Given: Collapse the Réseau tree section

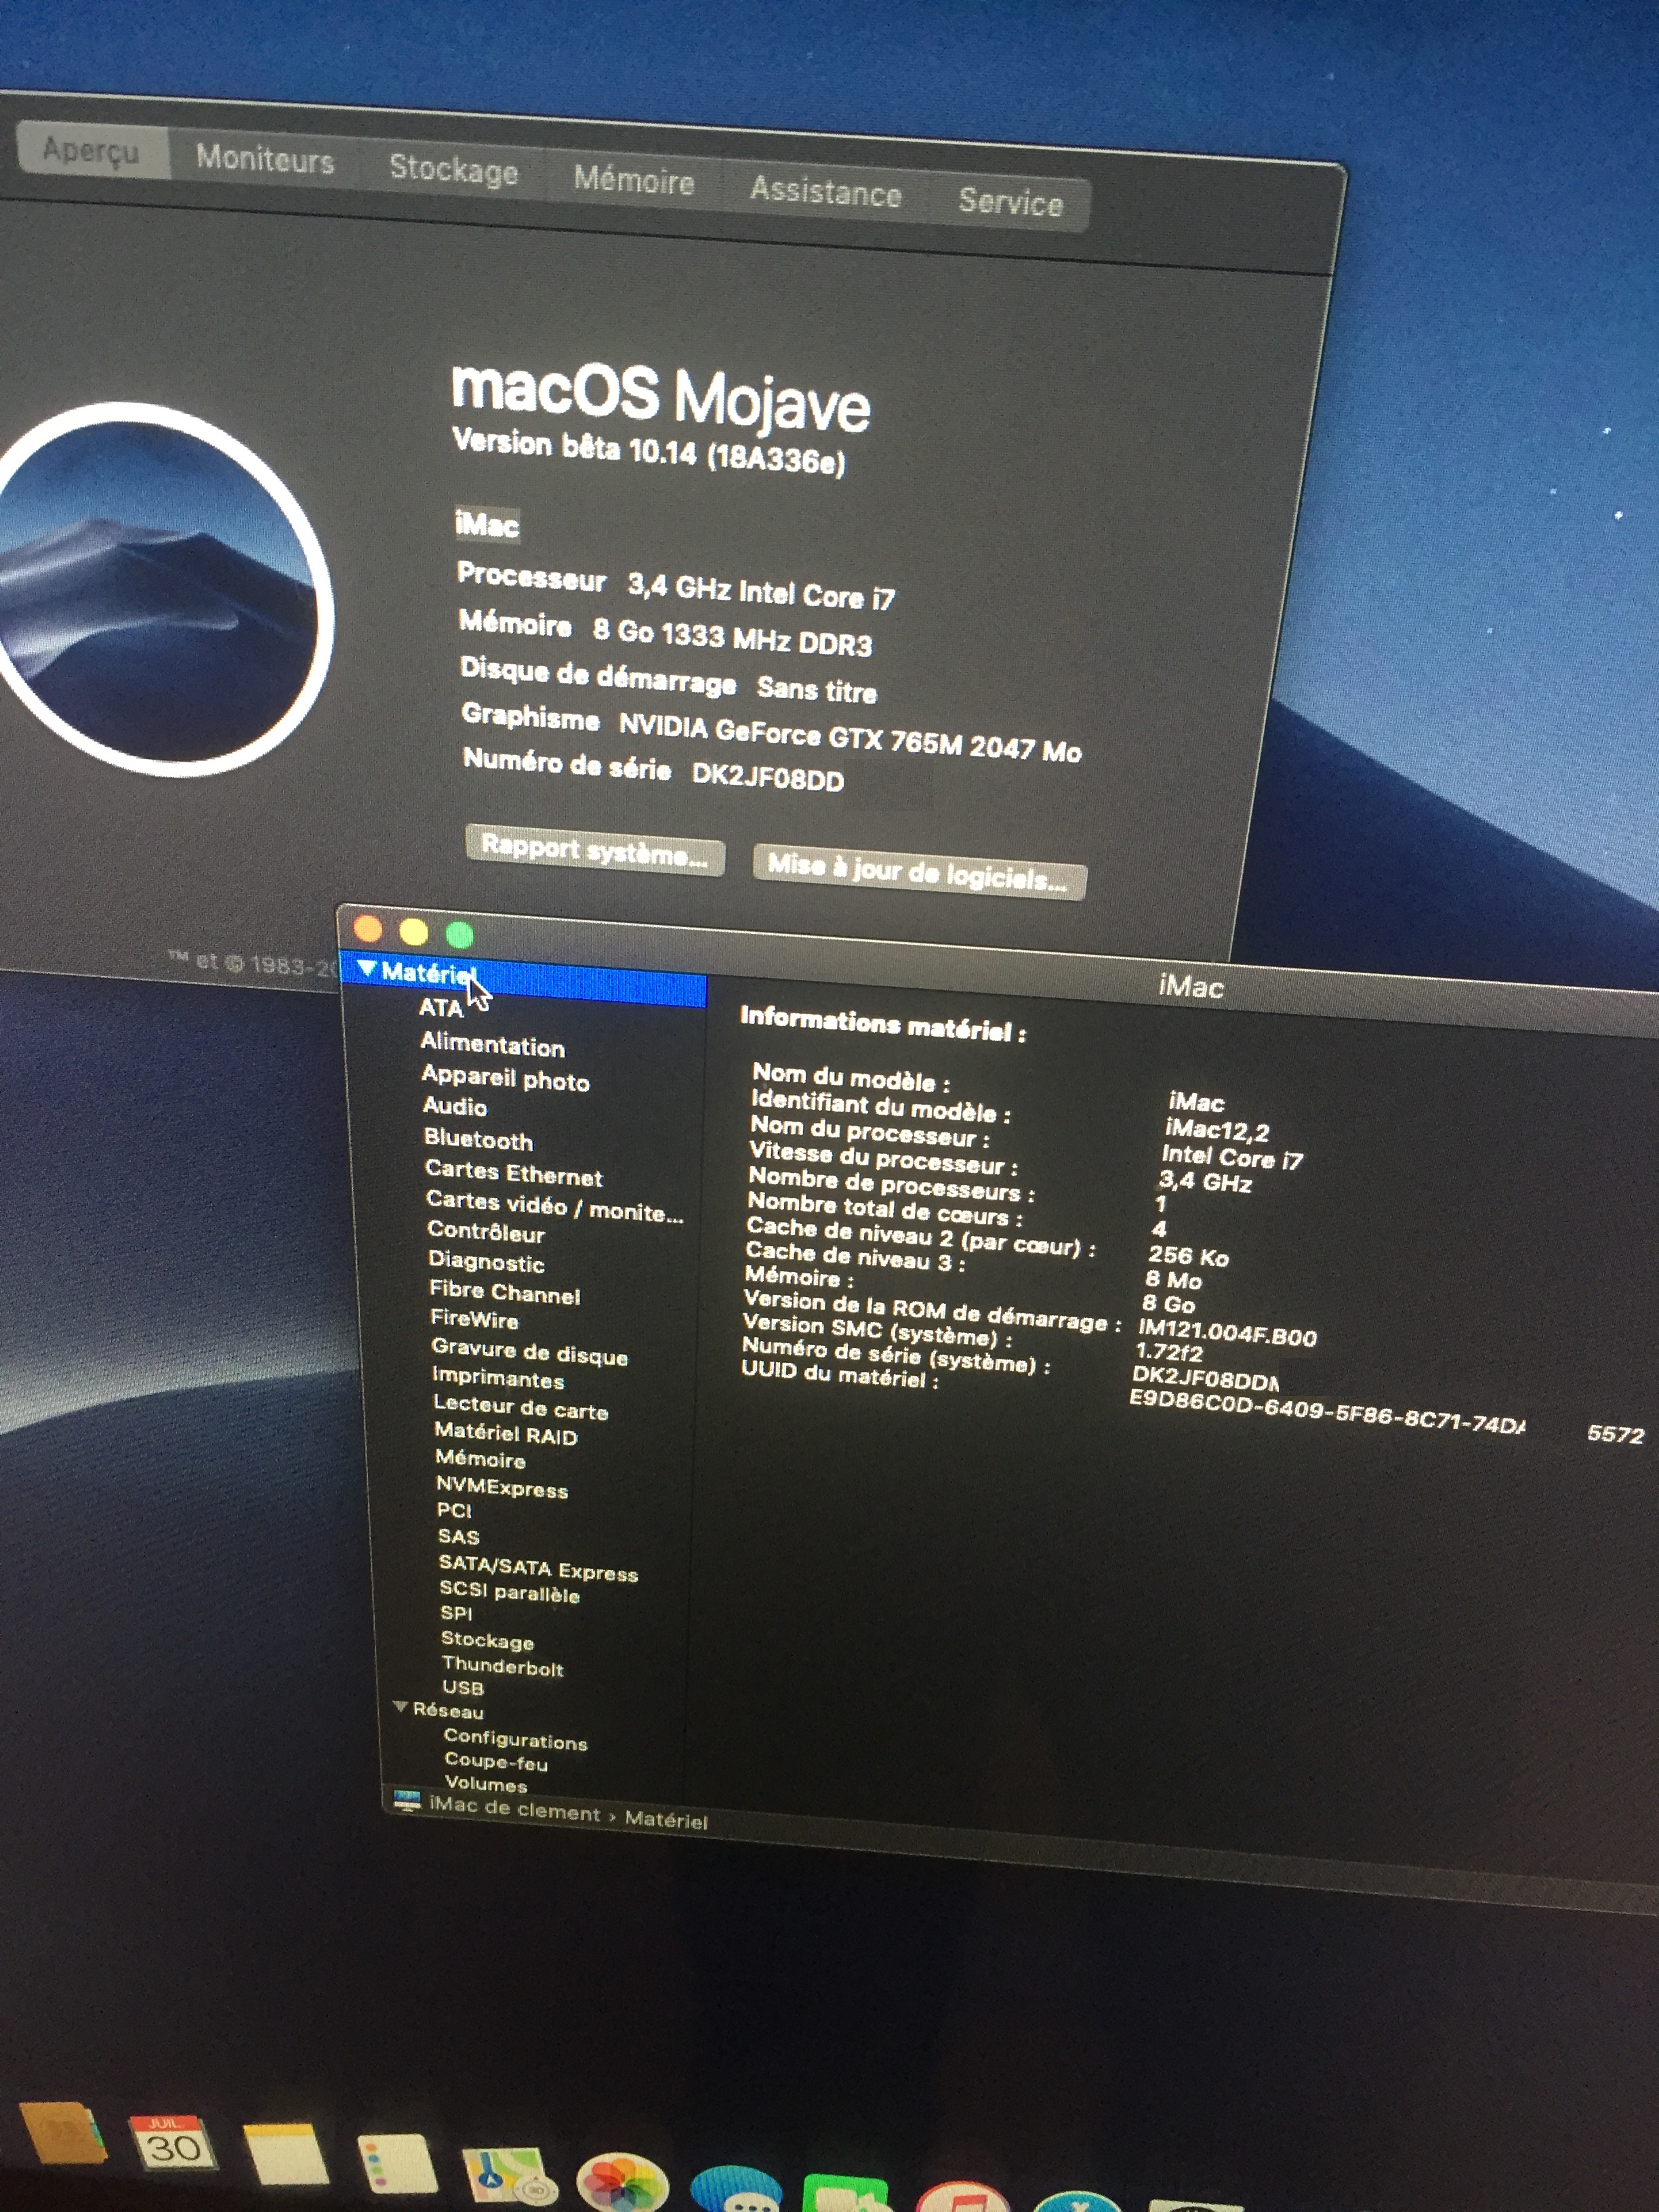Looking at the screenshot, I should click(400, 1707).
